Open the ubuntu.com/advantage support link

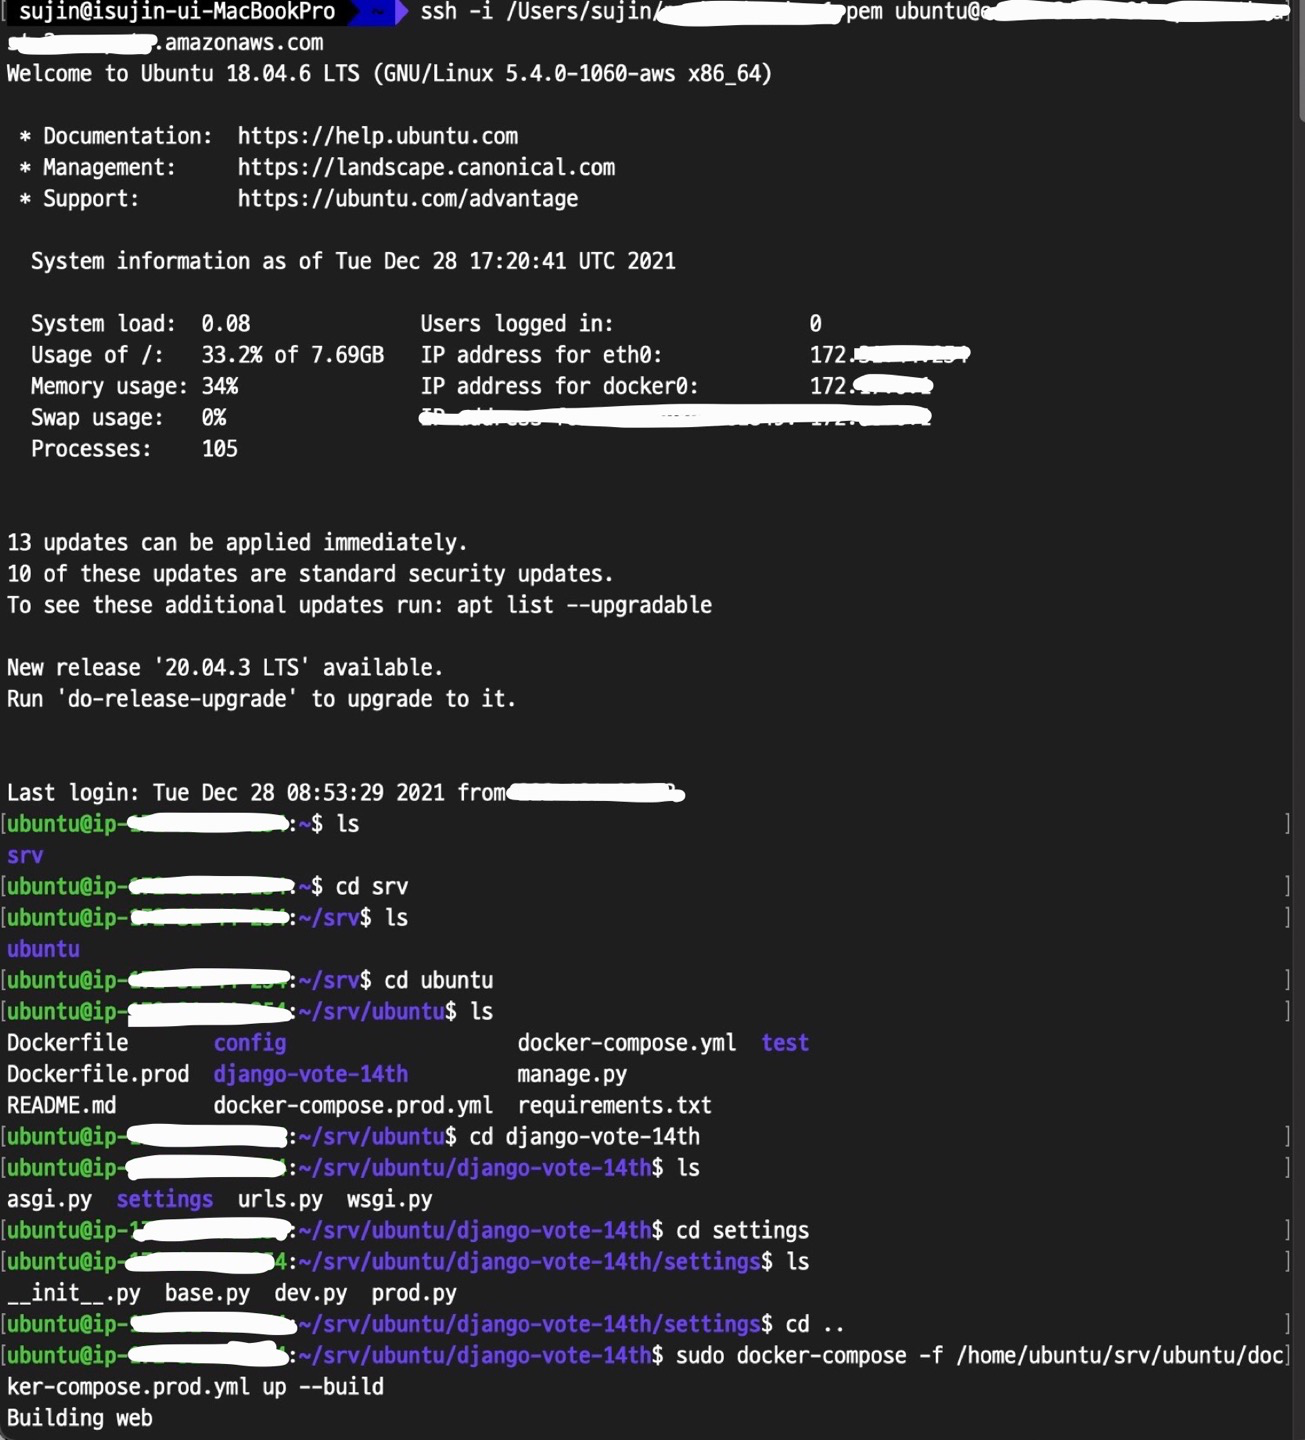[408, 199]
